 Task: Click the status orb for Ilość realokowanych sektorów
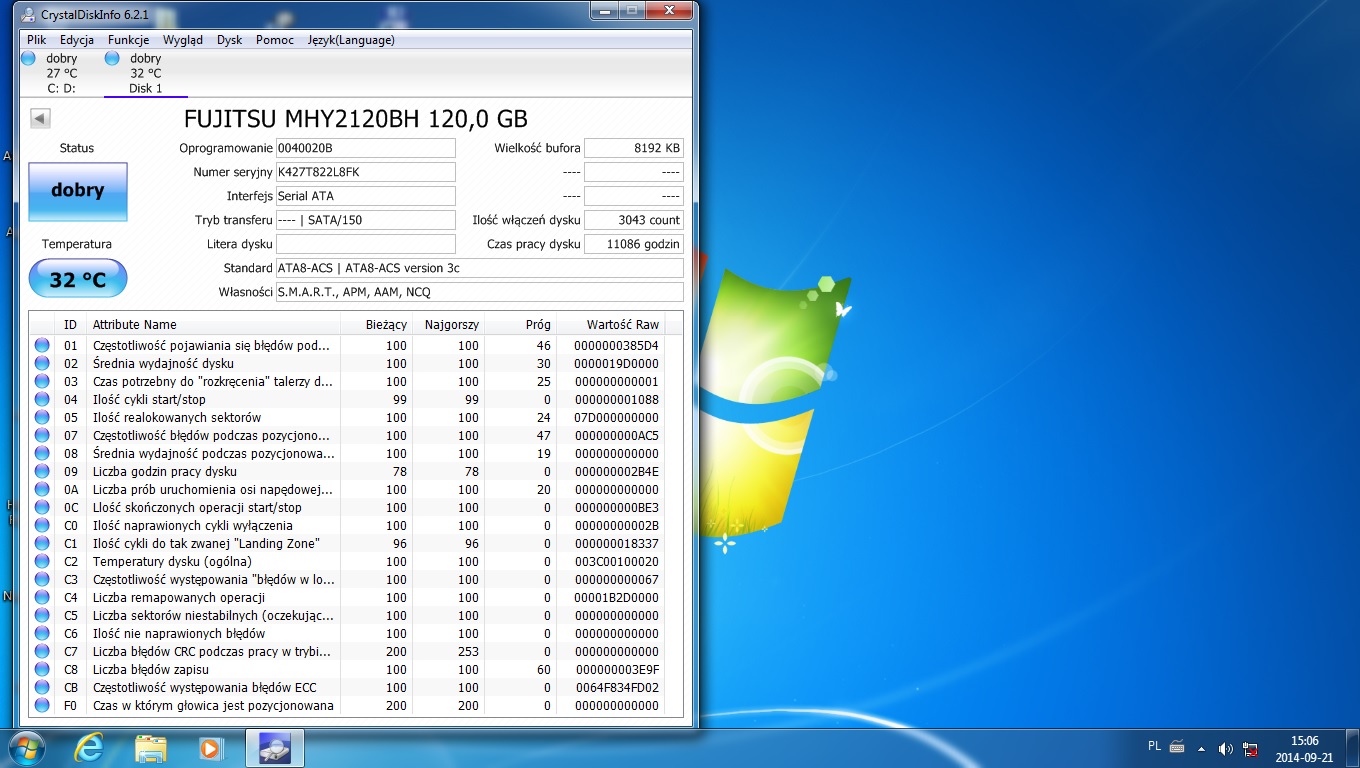[42, 417]
